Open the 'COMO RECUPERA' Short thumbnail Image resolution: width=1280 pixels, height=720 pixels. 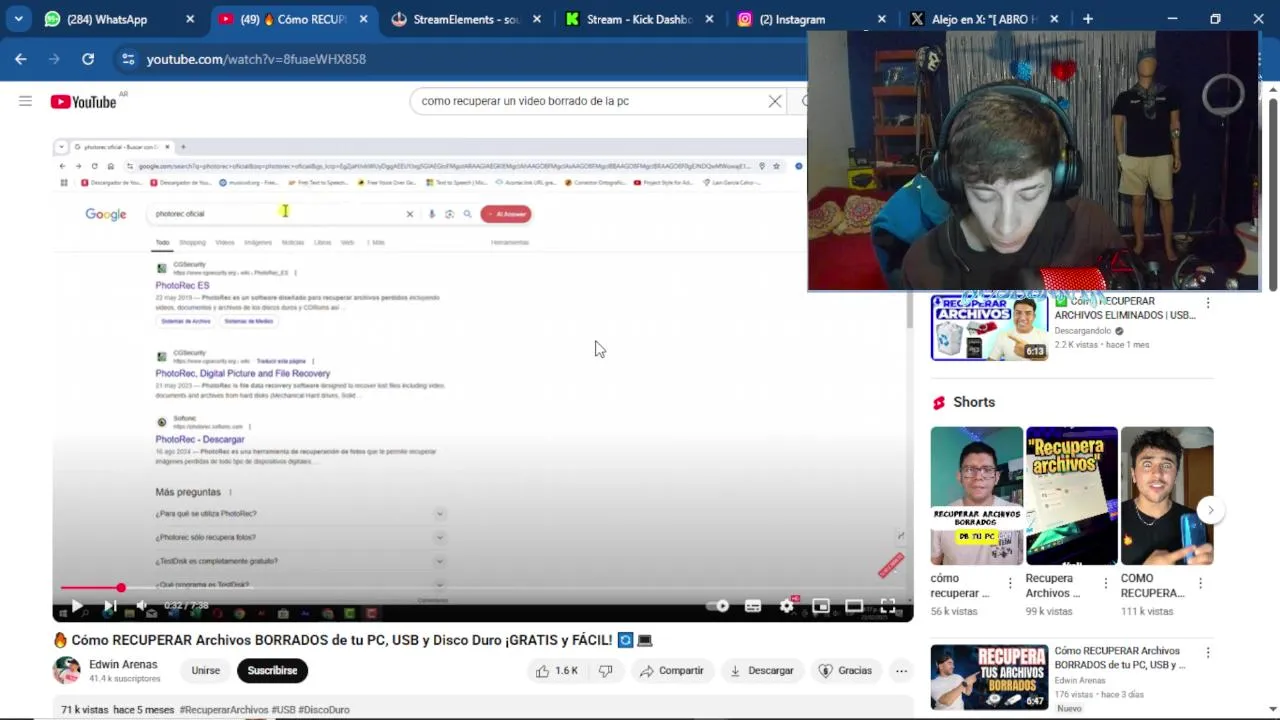point(1167,496)
